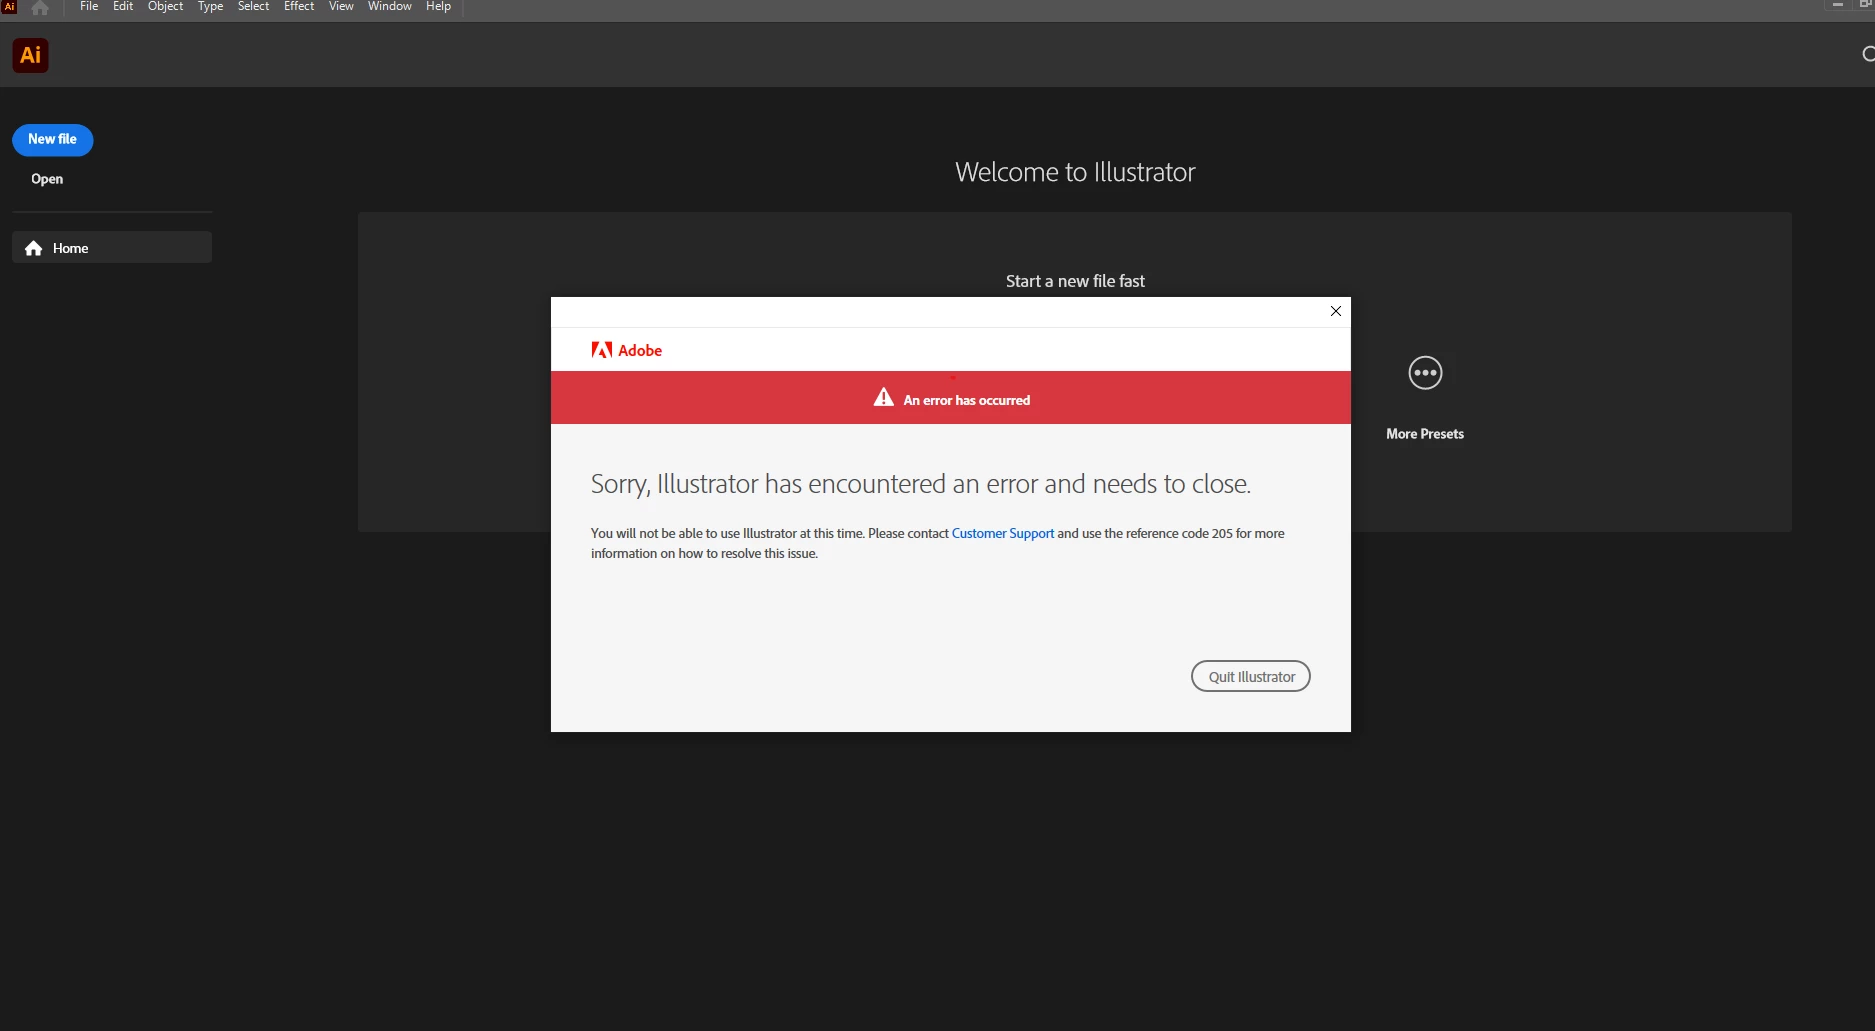Select Home in the sidebar
The height and width of the screenshot is (1031, 1875).
tap(112, 248)
